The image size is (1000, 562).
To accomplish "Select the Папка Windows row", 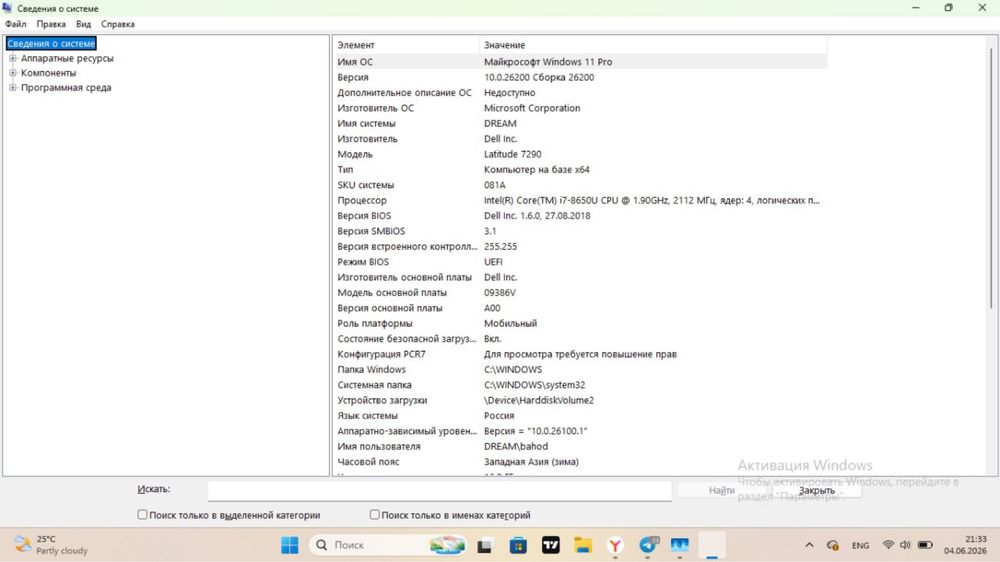I will [x=580, y=369].
